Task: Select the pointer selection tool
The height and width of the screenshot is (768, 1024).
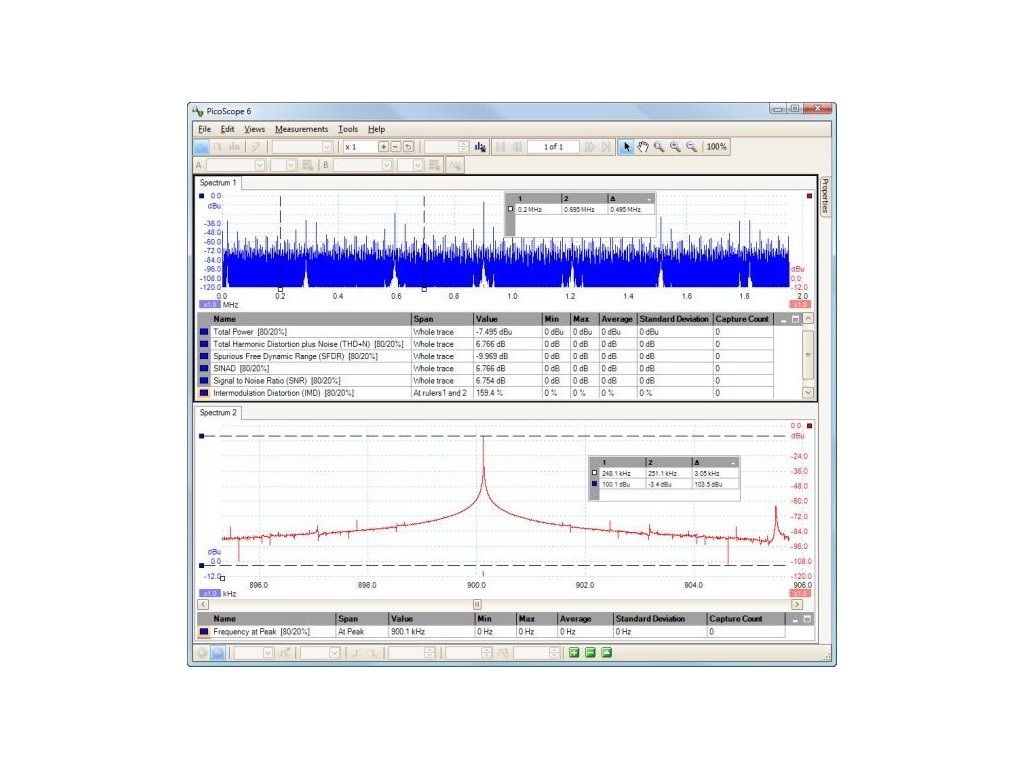Action: (x=626, y=147)
